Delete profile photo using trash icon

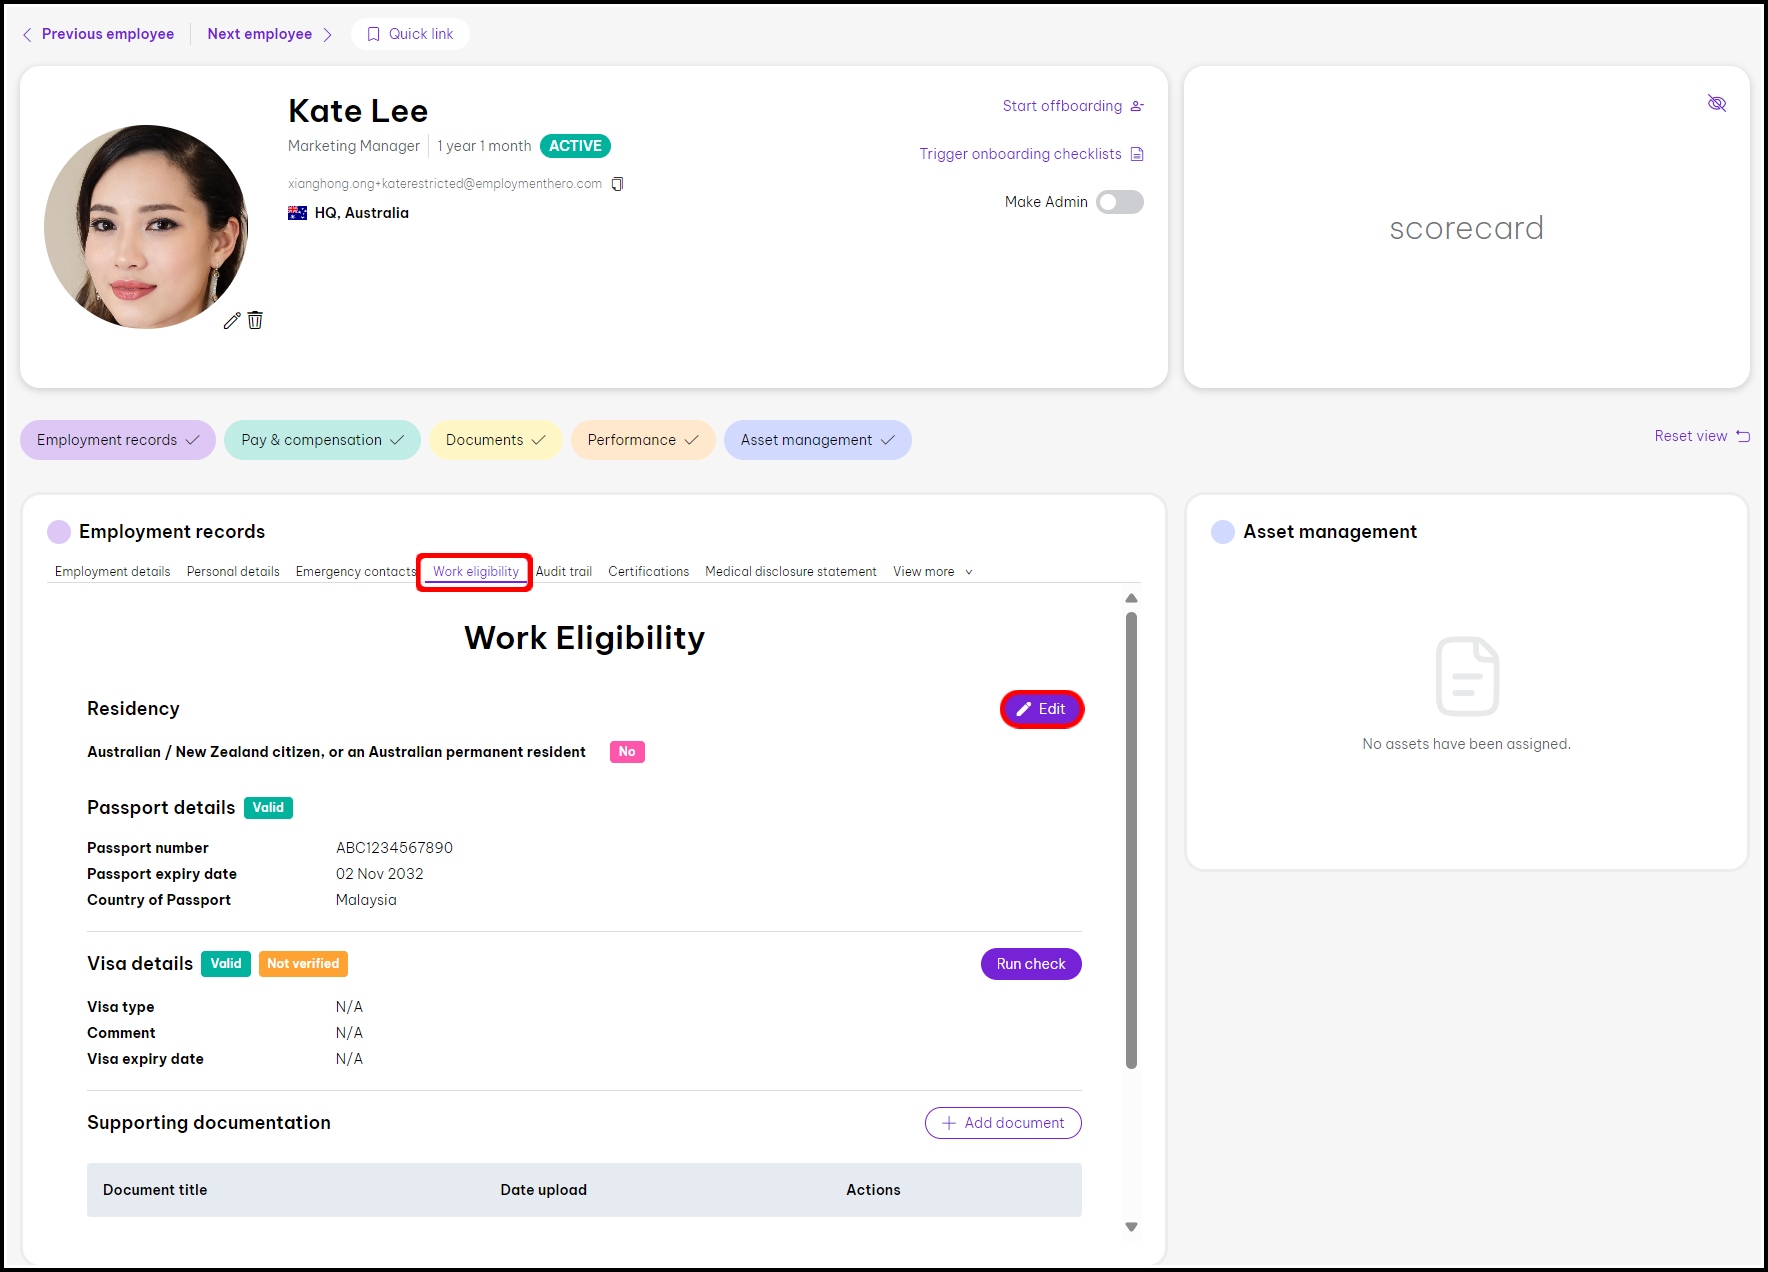coord(255,320)
